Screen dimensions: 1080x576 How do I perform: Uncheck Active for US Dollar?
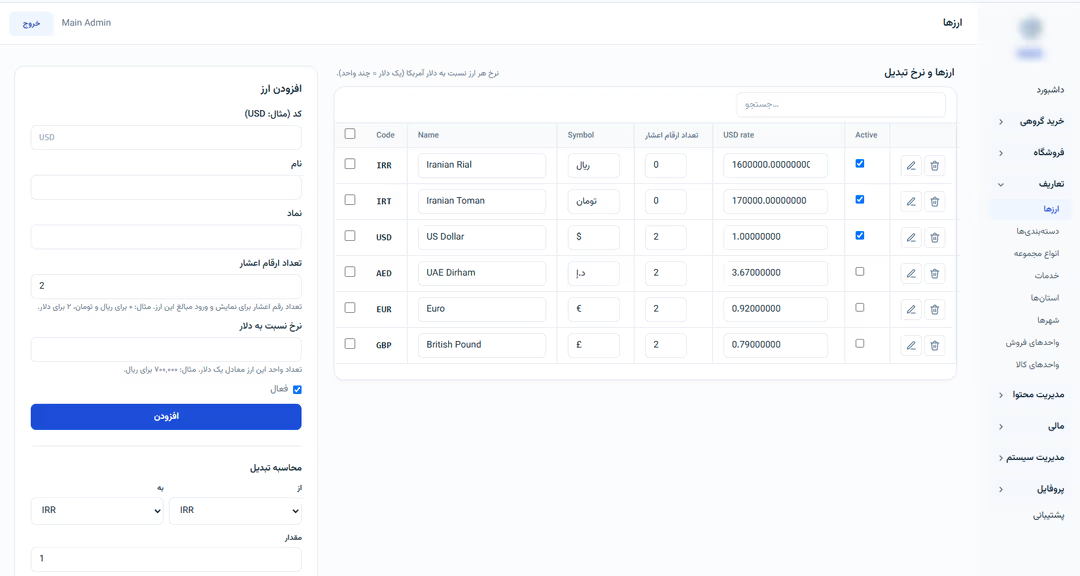[860, 235]
